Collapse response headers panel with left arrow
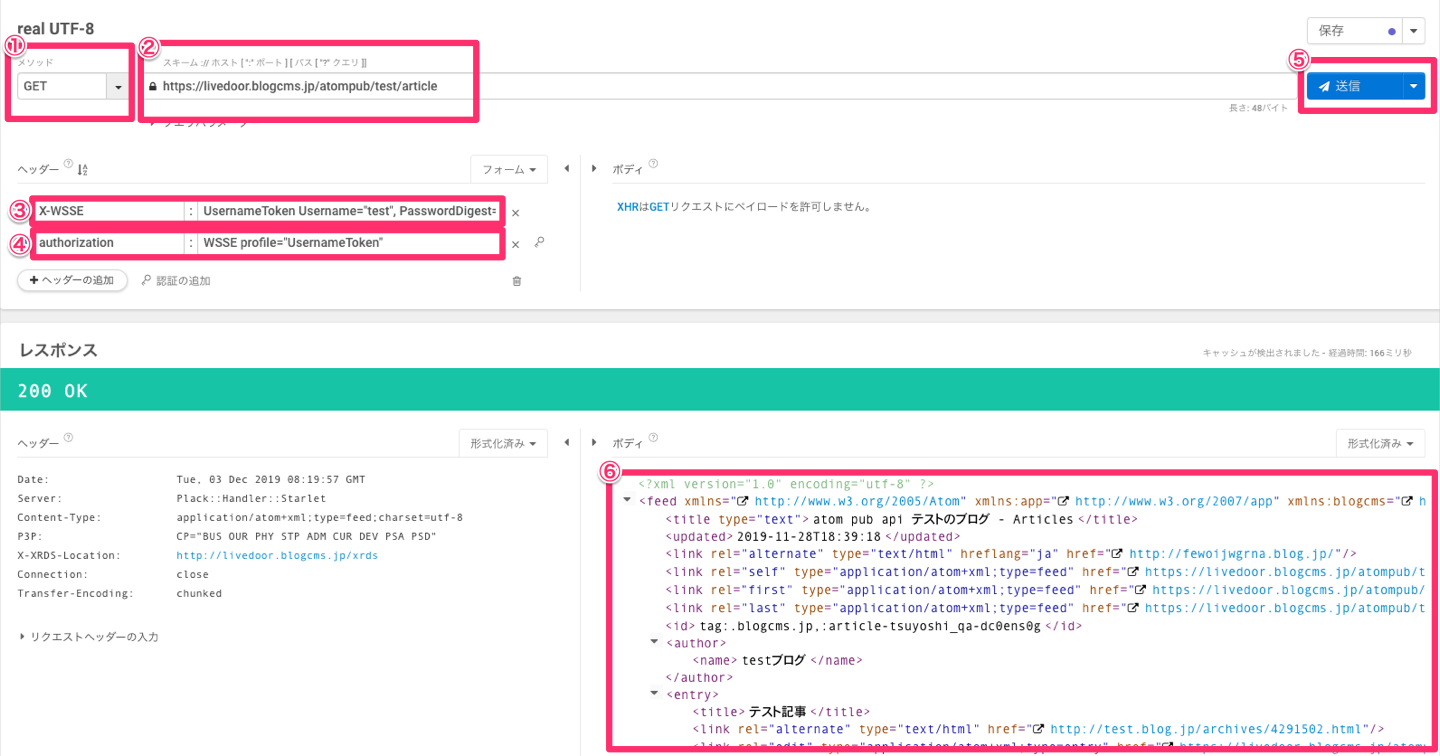1440x756 pixels. 567,442
